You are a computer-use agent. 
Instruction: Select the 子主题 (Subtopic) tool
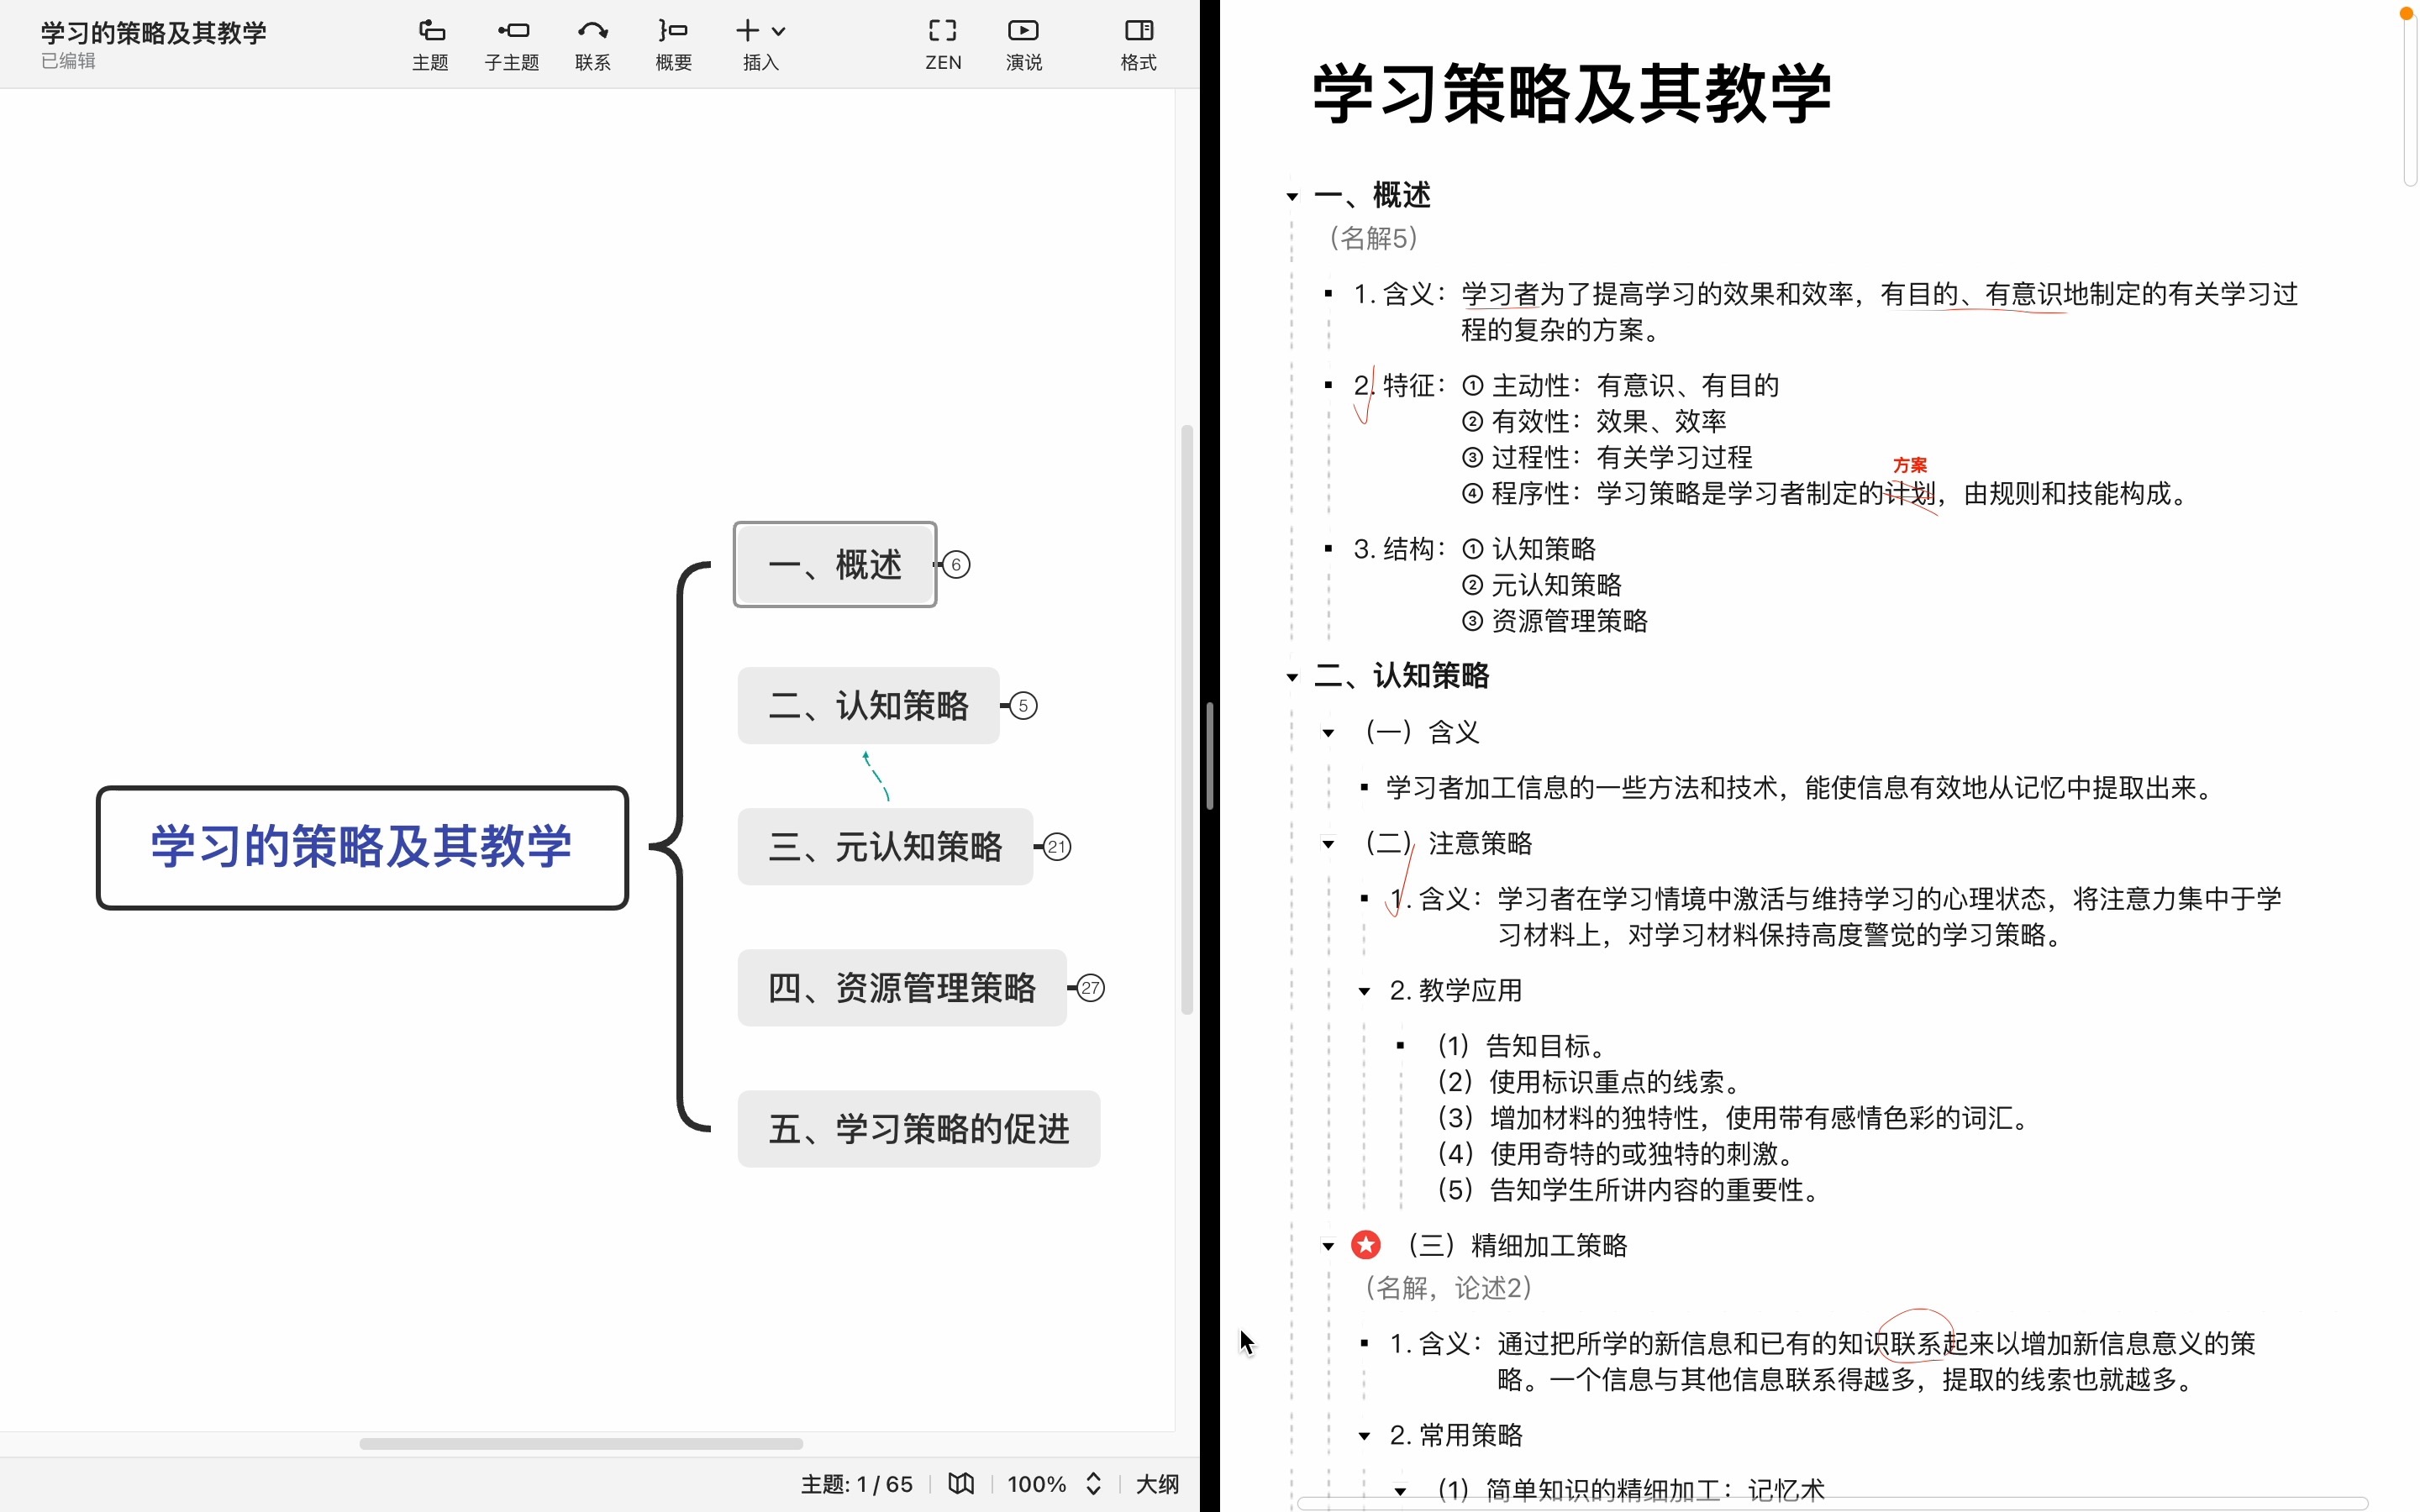(511, 42)
